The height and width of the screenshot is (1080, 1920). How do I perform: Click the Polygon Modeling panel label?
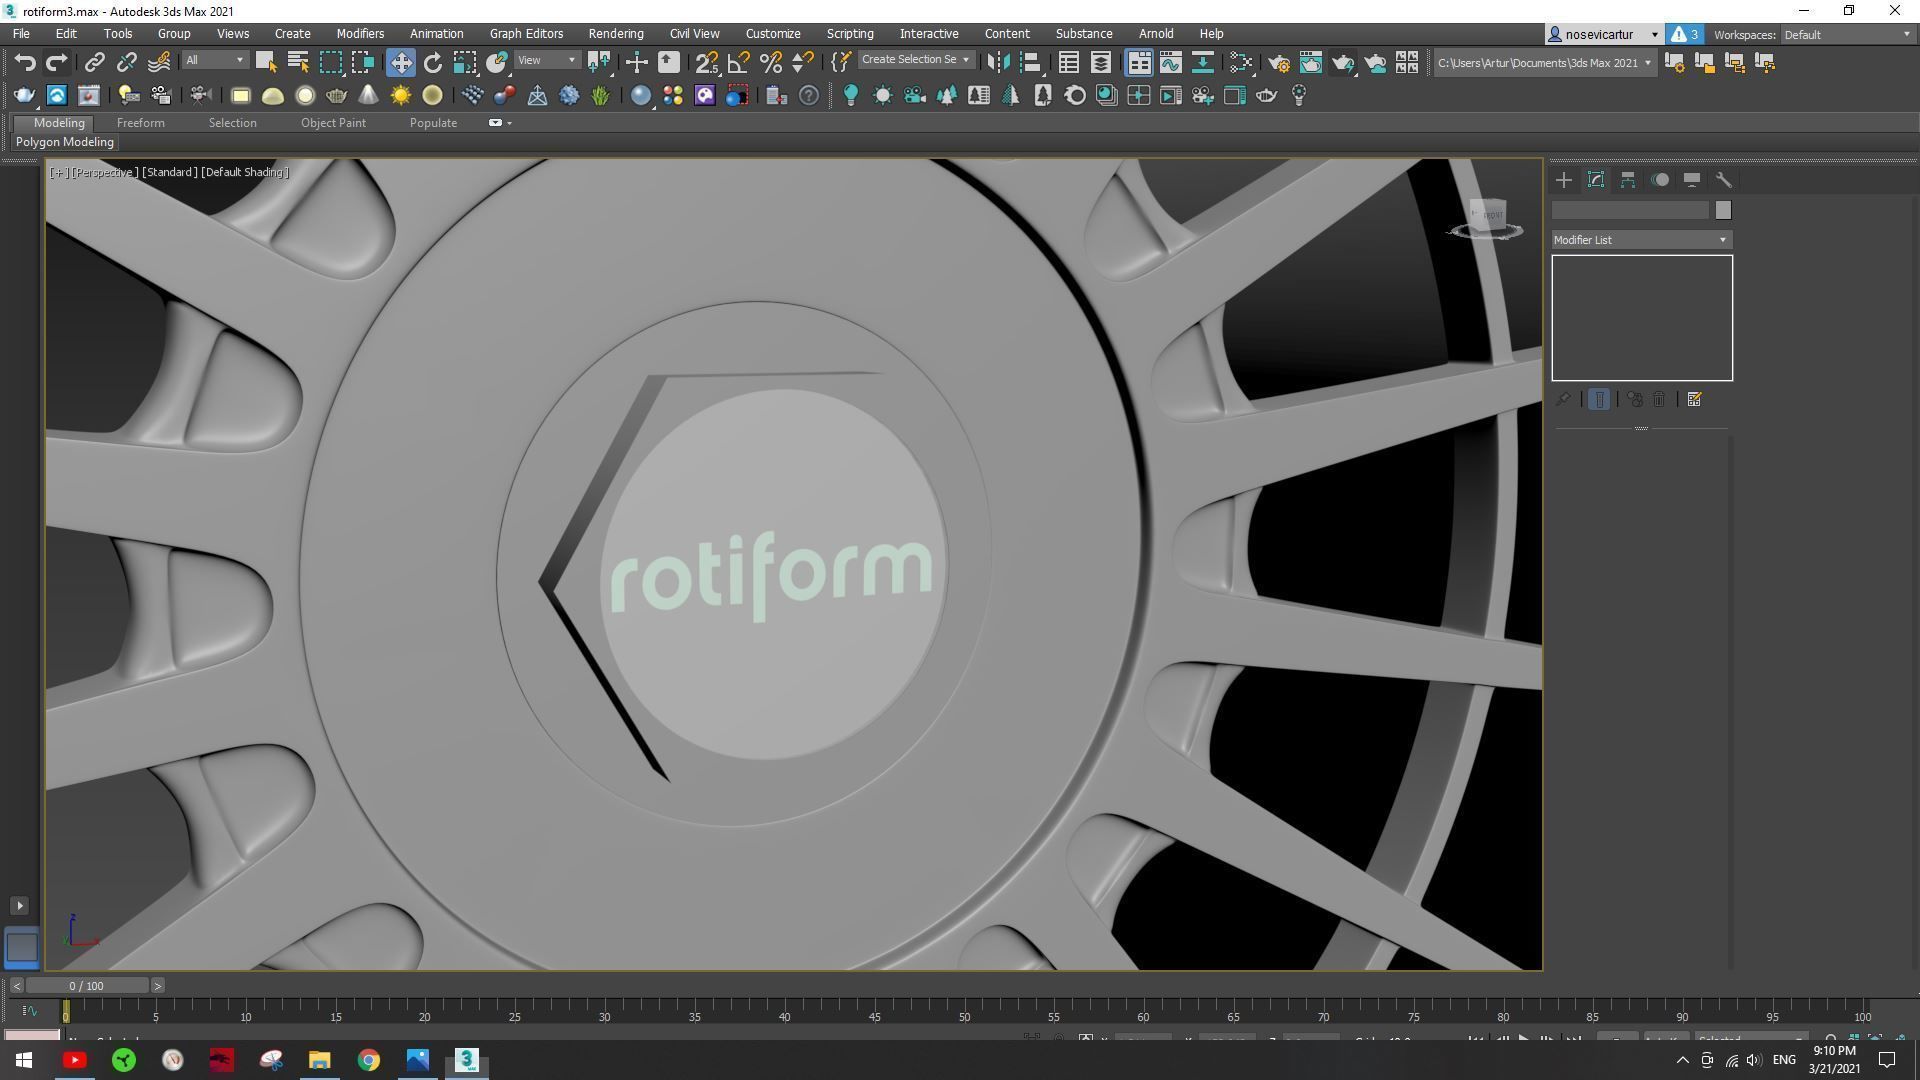point(65,142)
